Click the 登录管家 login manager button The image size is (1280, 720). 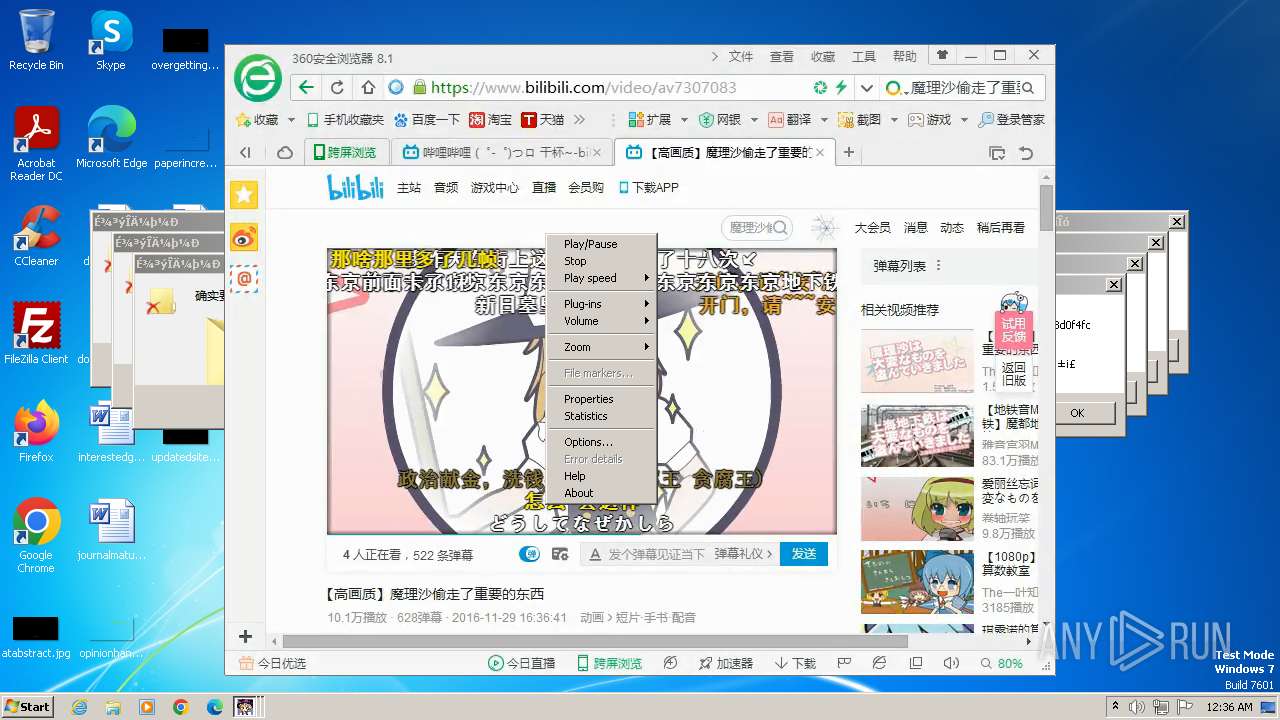[x=1011, y=119]
